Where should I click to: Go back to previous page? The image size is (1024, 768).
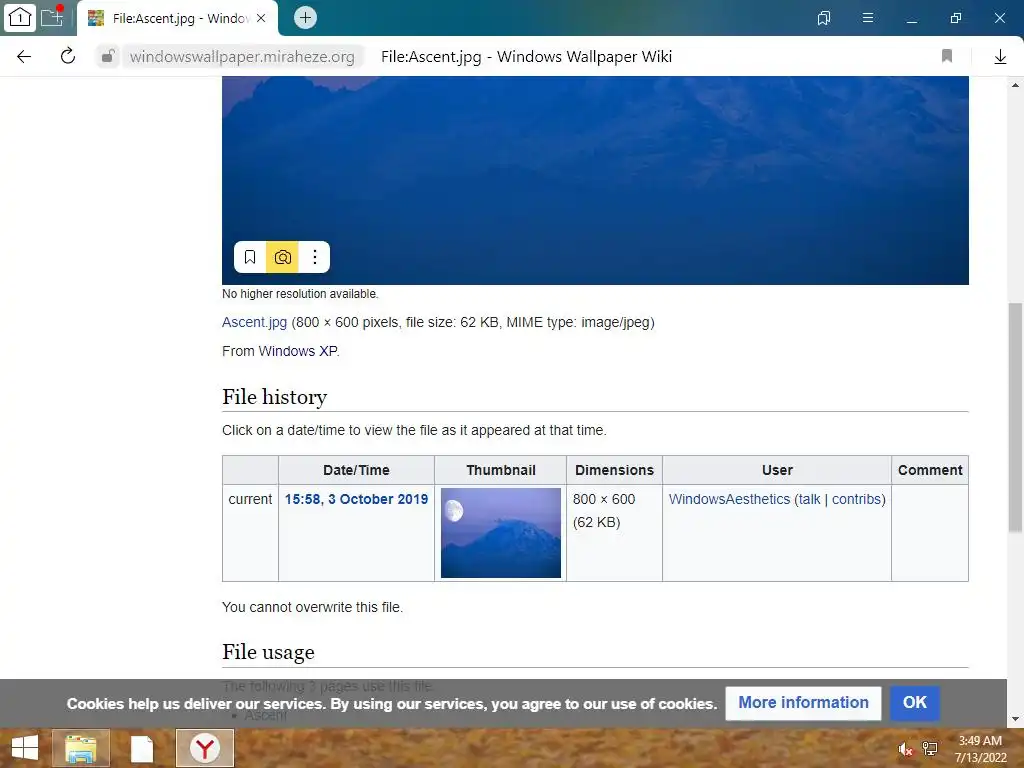(x=24, y=57)
